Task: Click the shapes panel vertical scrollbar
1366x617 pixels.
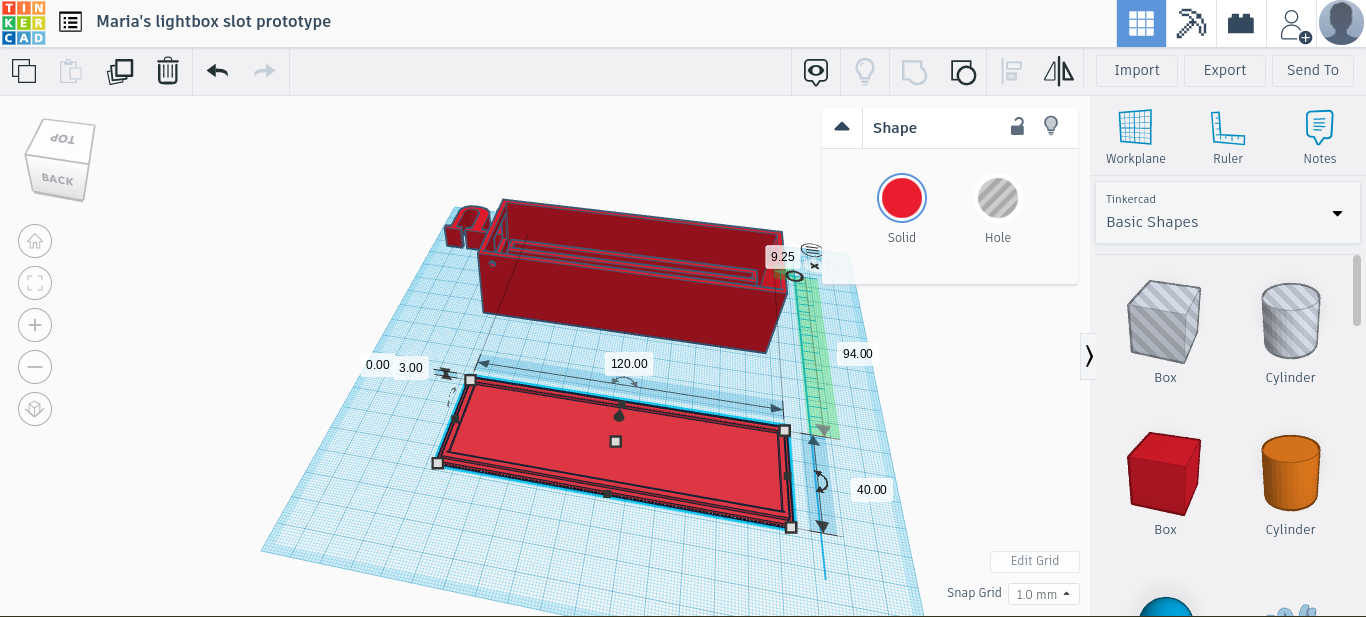Action: [1357, 290]
